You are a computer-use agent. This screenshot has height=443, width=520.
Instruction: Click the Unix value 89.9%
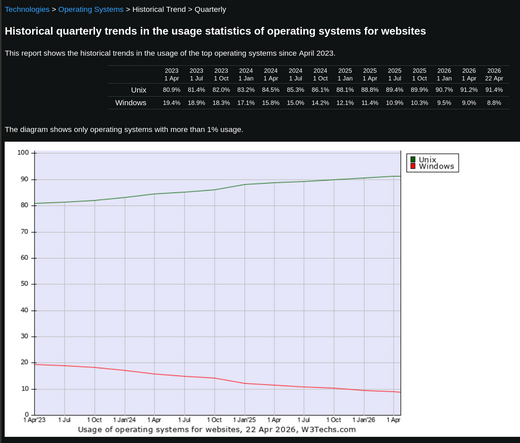click(x=419, y=90)
